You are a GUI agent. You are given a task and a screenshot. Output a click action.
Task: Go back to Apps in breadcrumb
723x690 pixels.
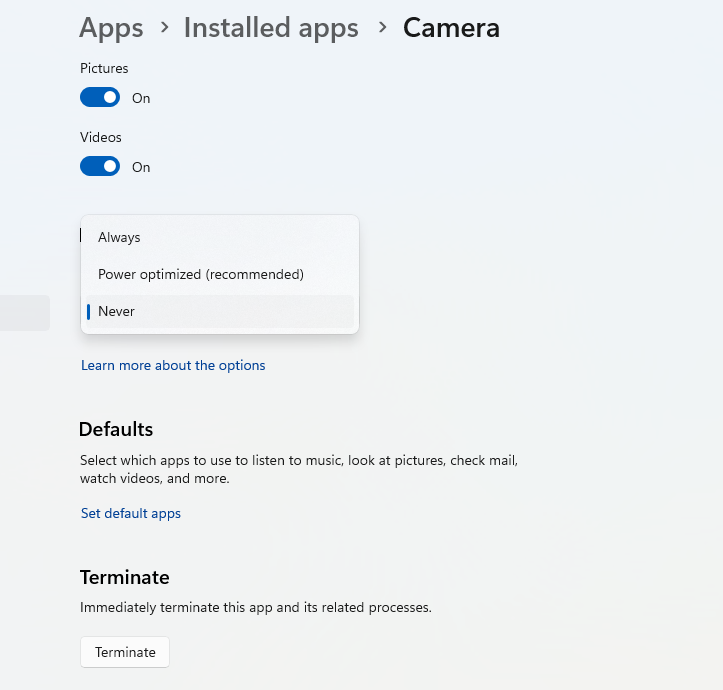click(111, 28)
